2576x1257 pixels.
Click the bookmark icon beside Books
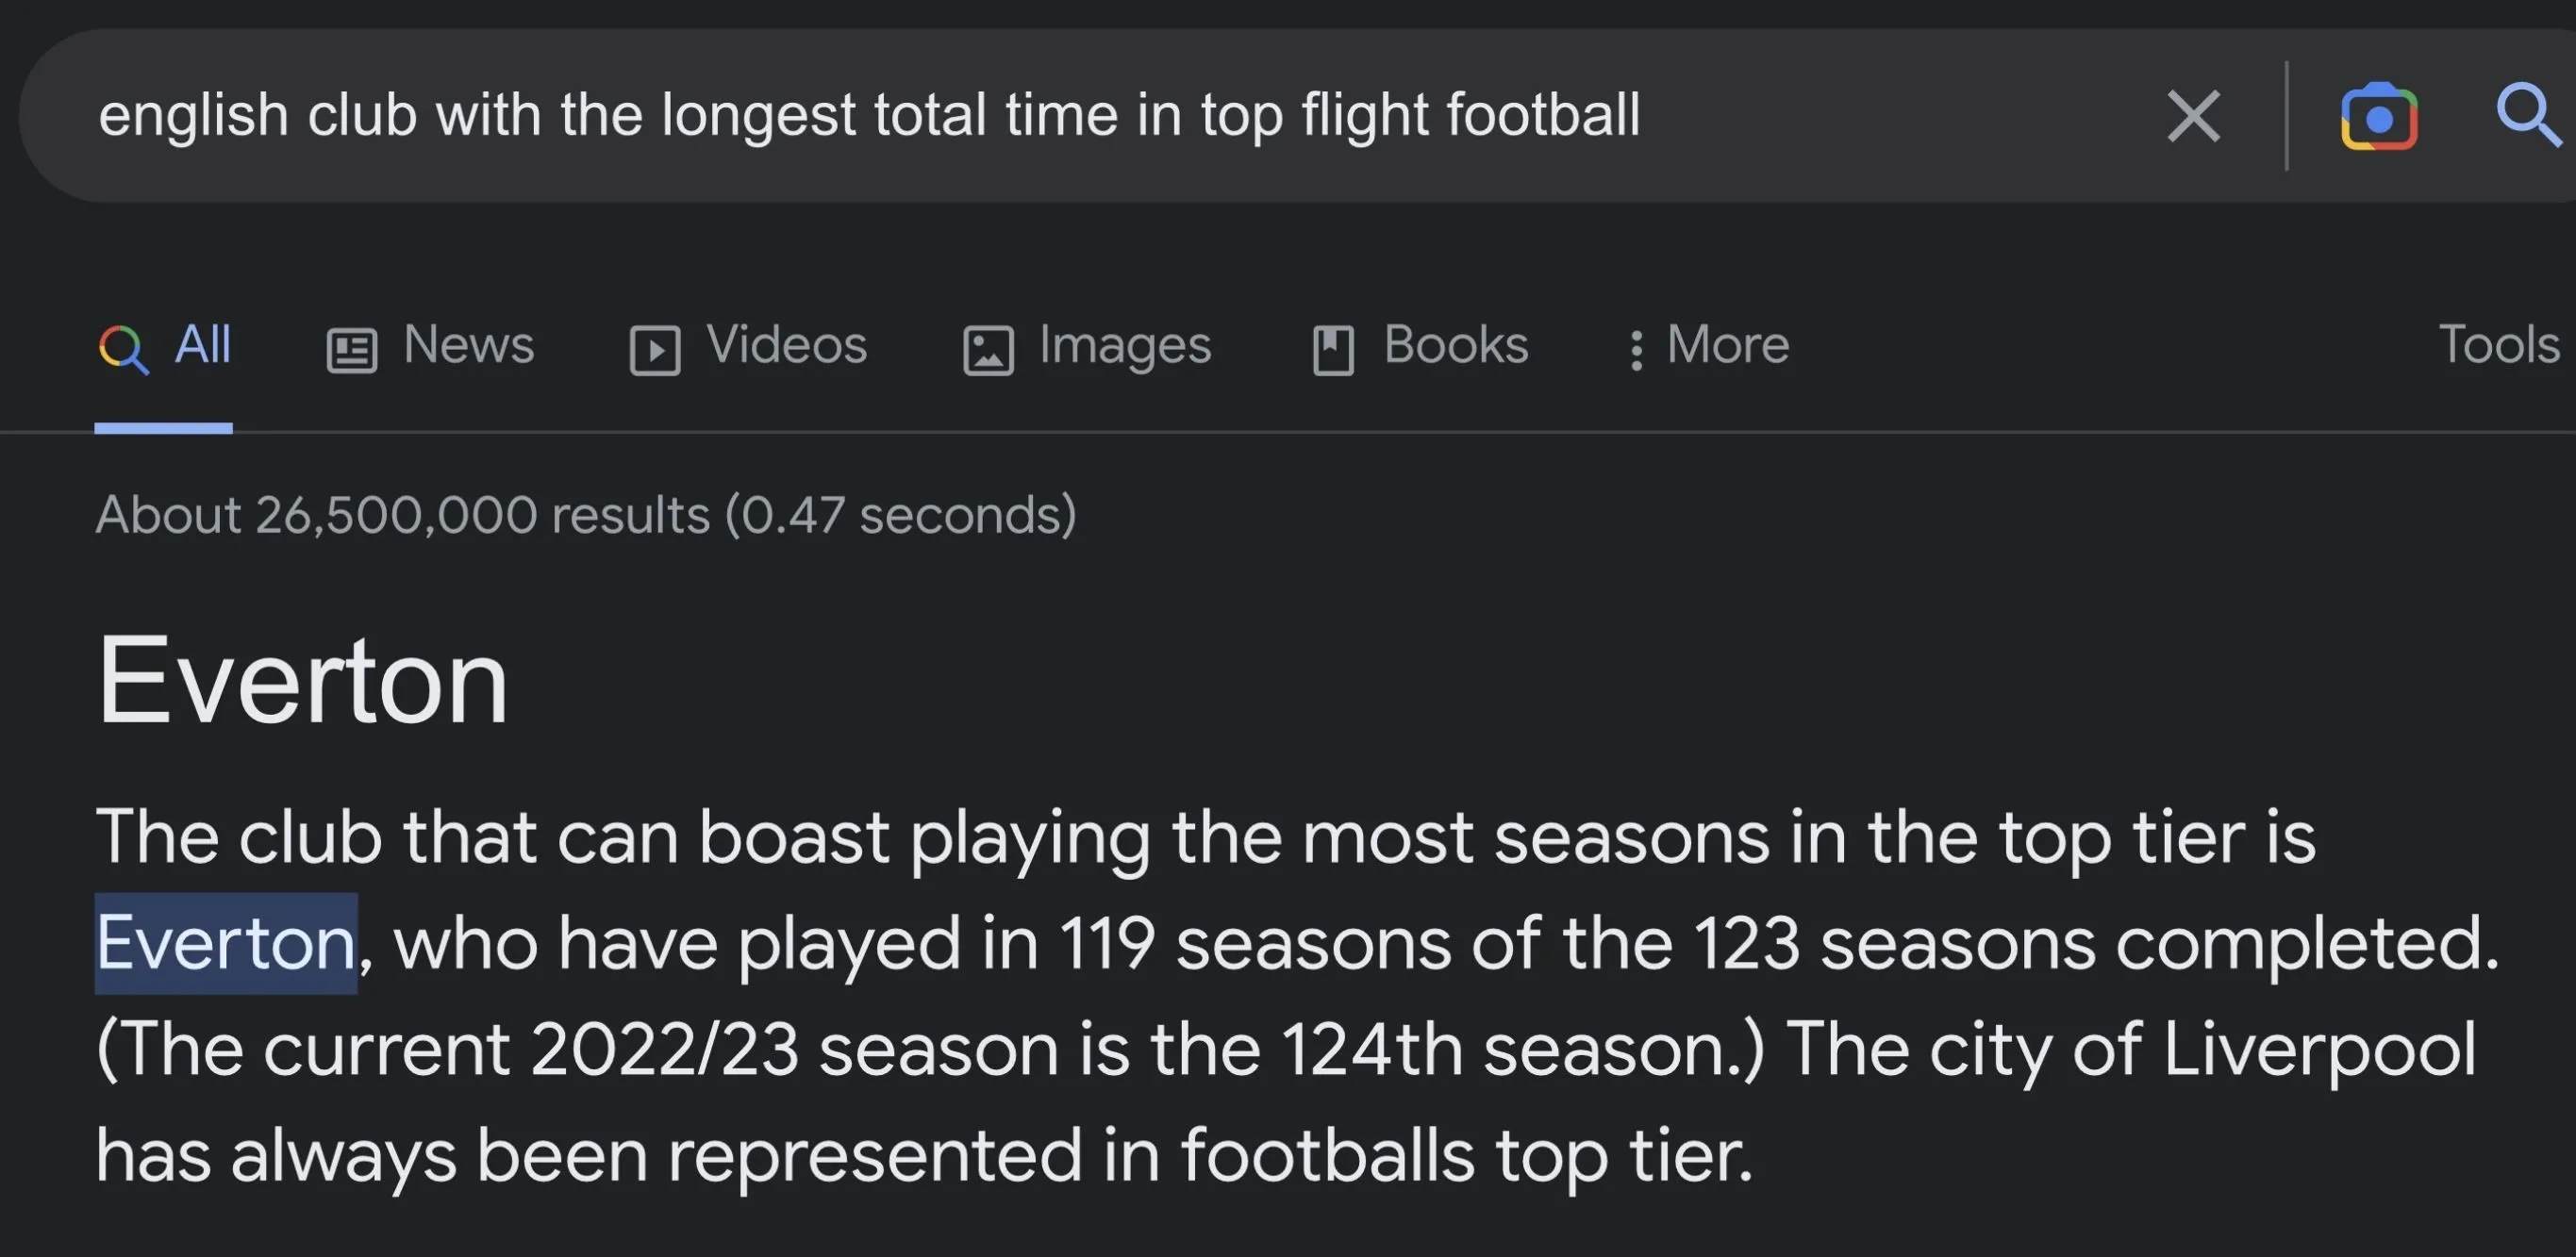click(1333, 350)
